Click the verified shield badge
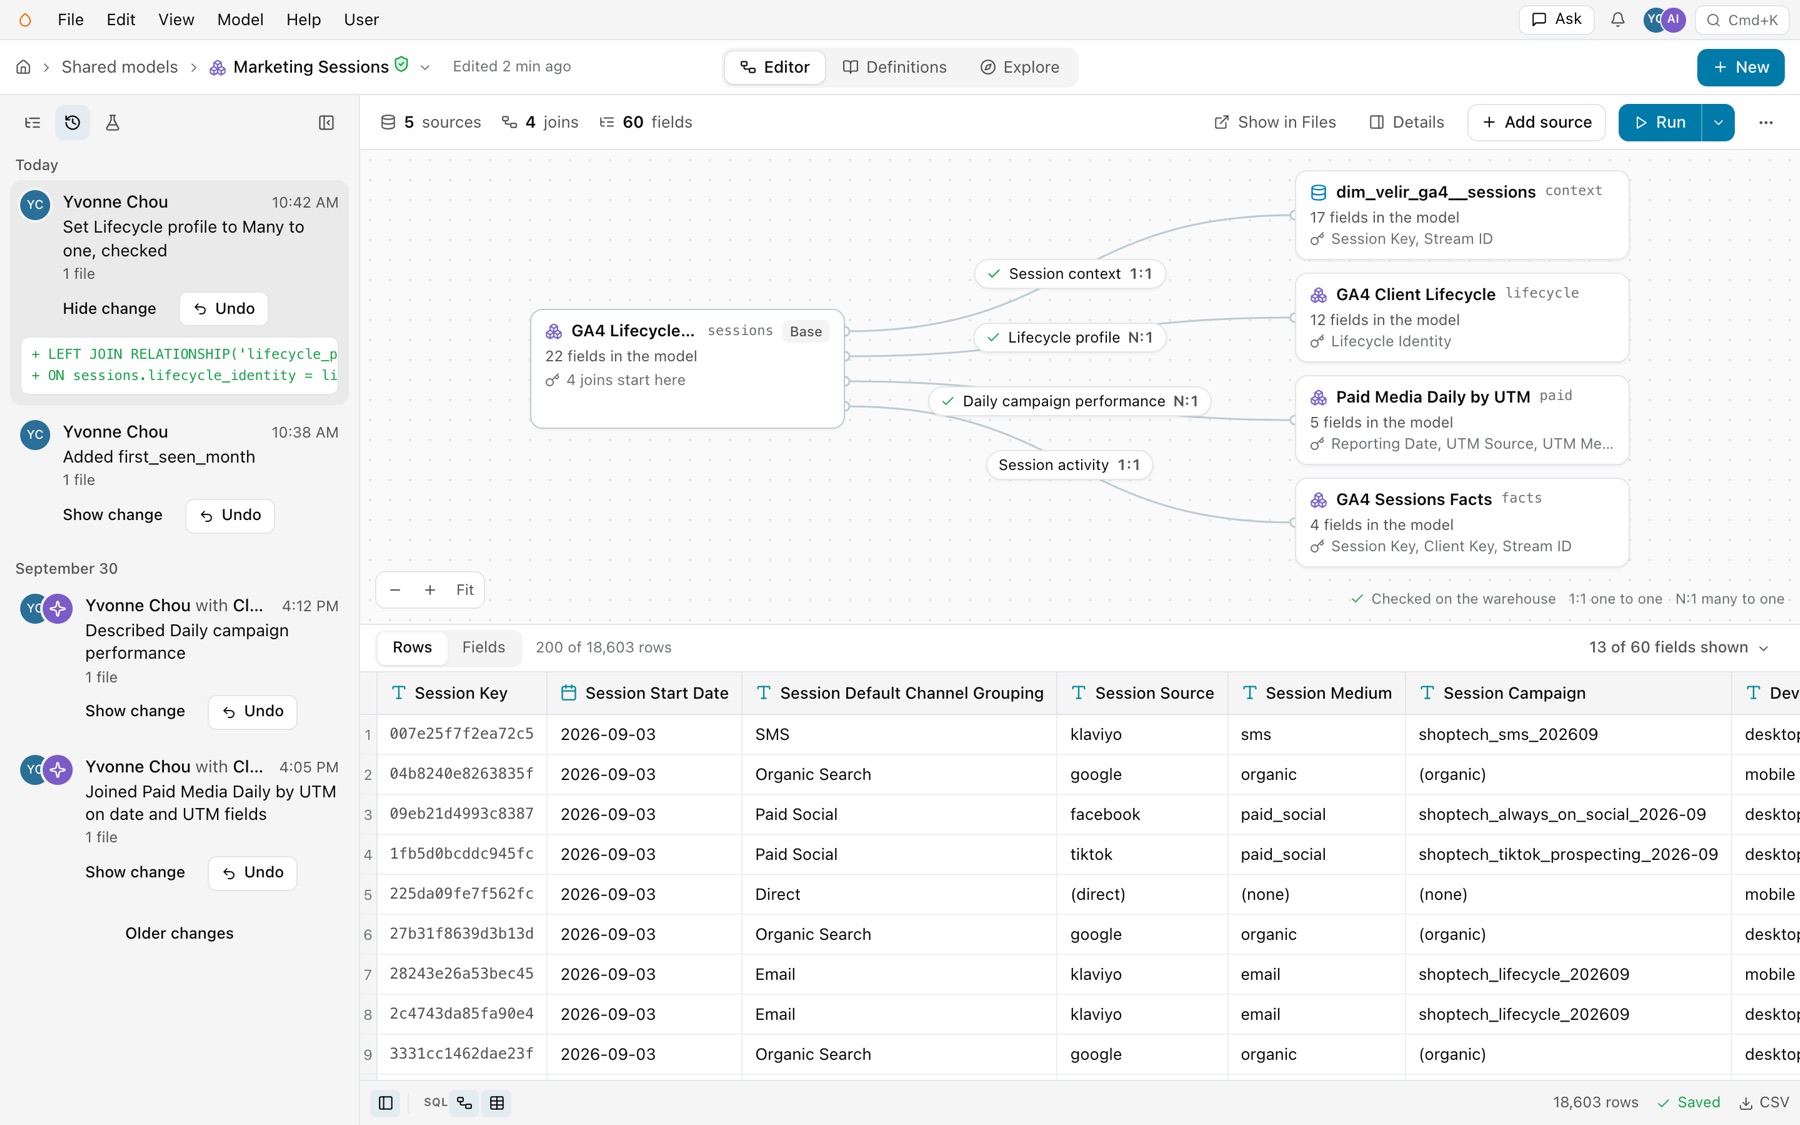1800x1125 pixels. click(x=402, y=65)
